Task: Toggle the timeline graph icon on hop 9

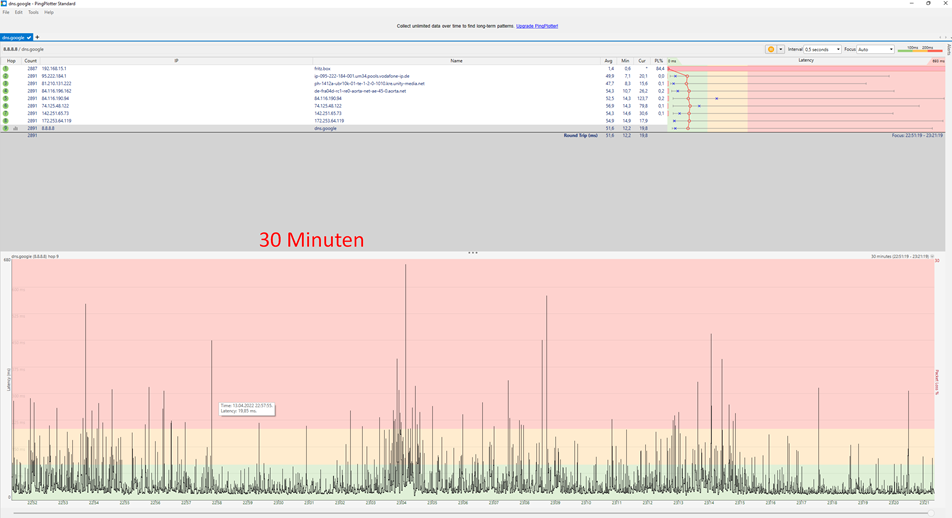Action: (x=16, y=128)
